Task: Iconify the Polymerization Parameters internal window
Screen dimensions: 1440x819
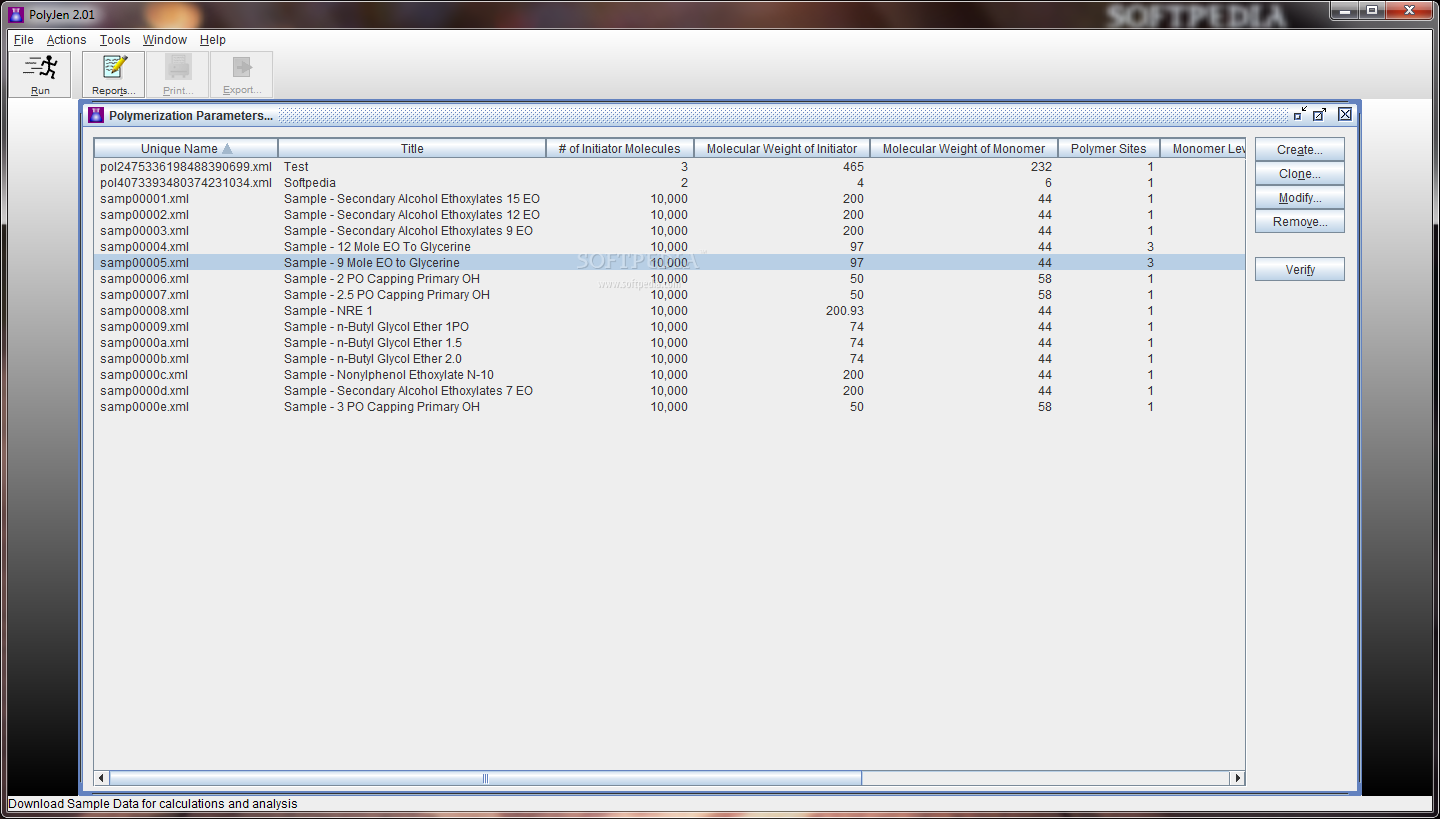Action: click(x=1300, y=114)
